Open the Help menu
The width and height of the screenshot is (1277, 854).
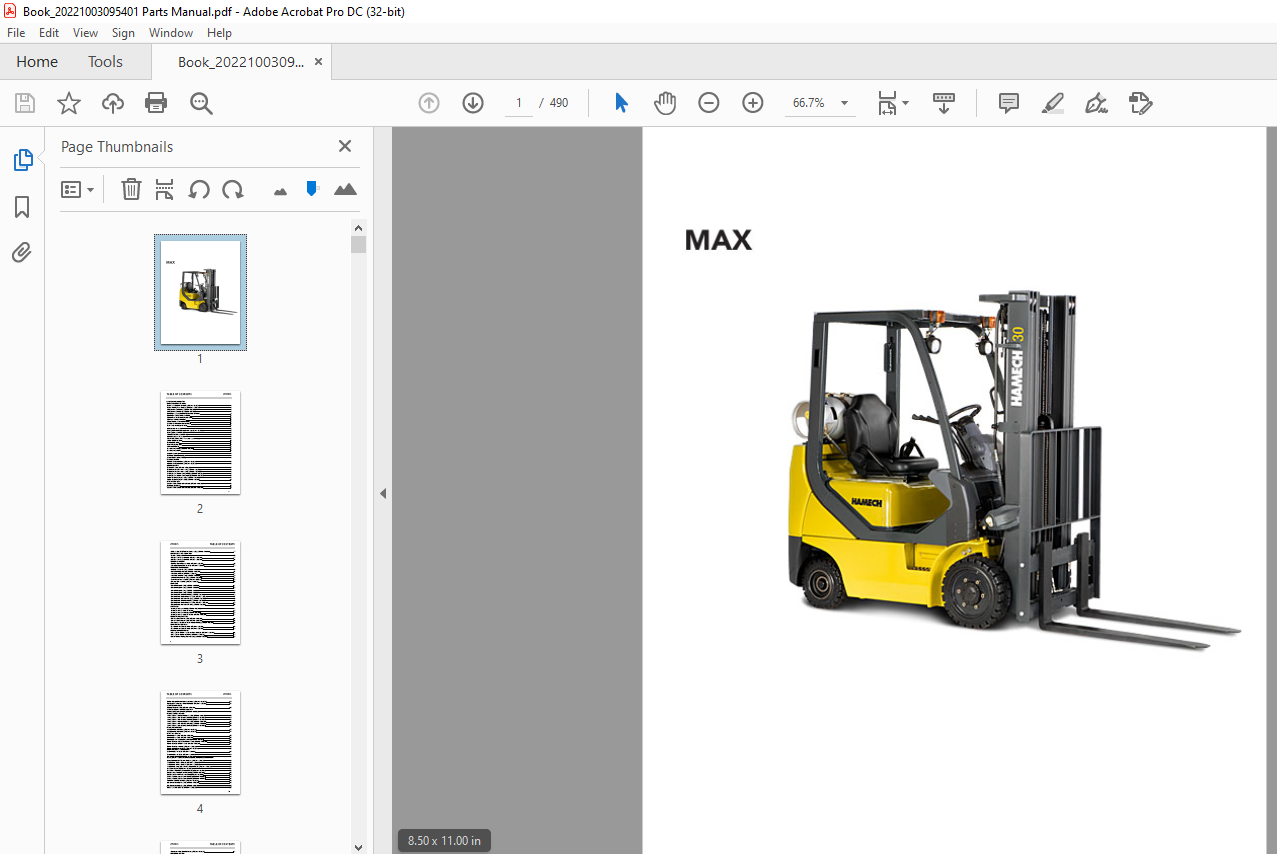point(219,33)
